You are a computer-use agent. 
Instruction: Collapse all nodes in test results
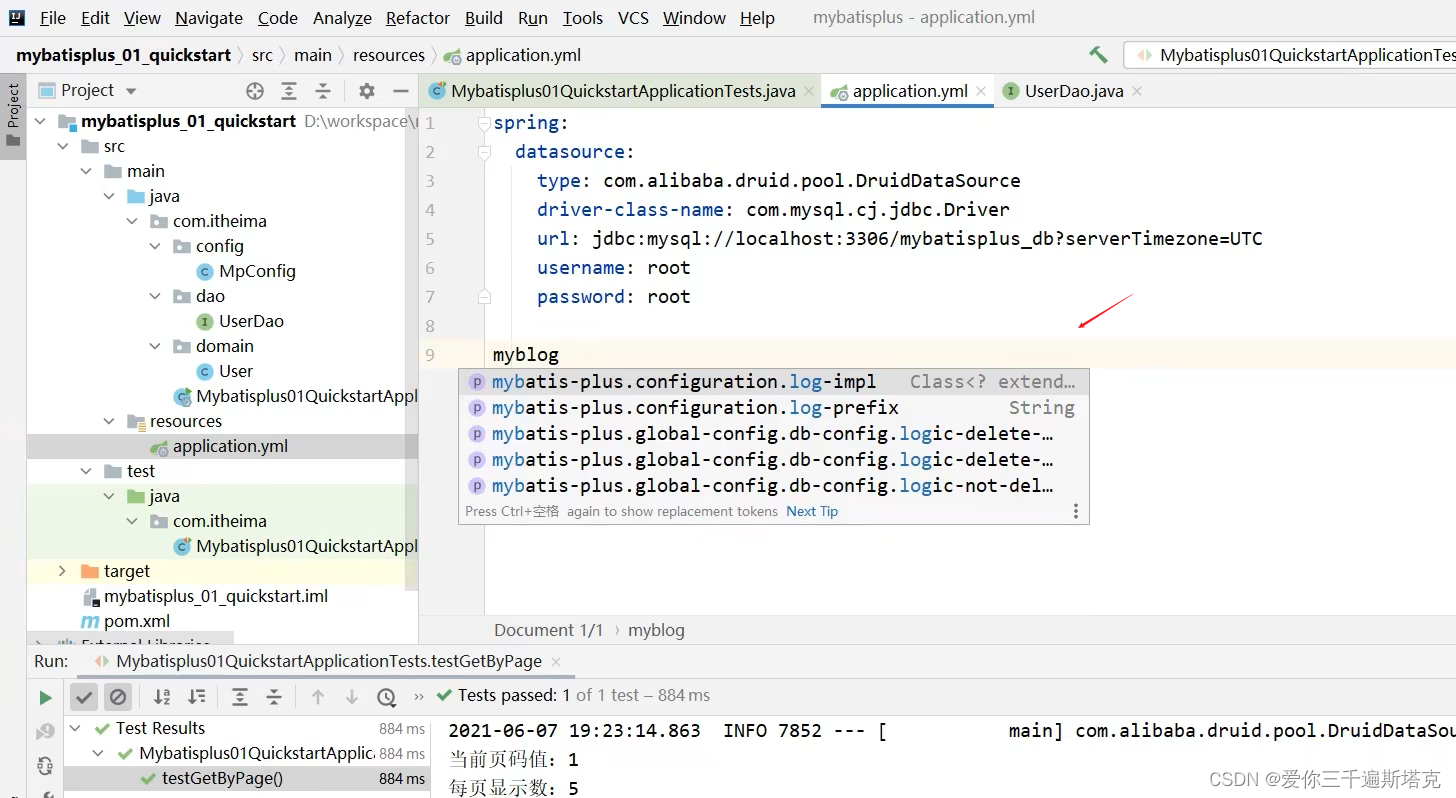272,696
